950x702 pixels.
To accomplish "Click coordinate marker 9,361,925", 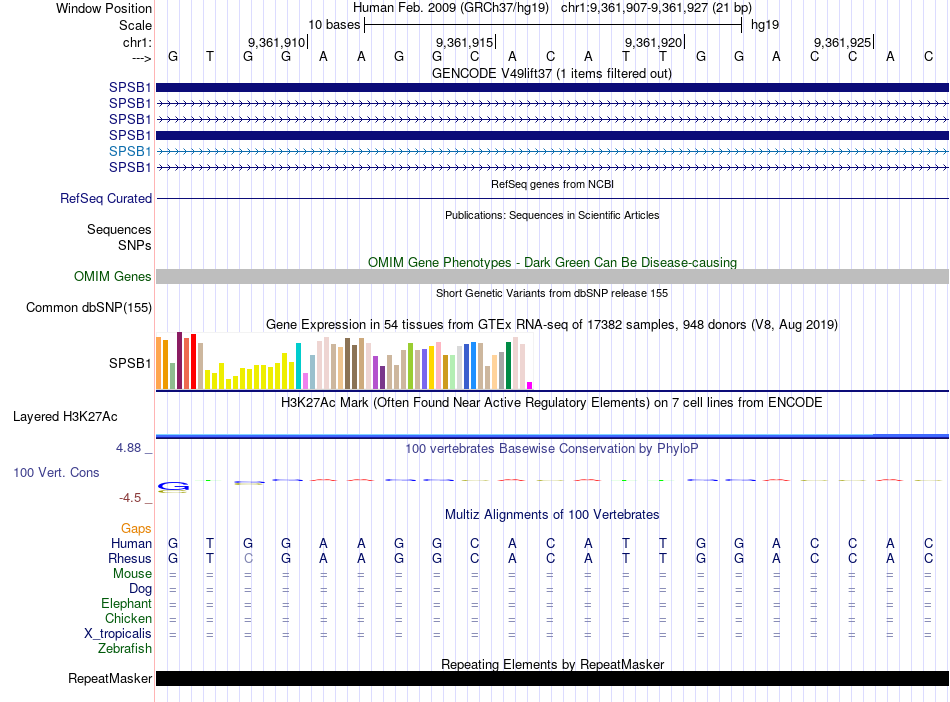I will click(843, 42).
